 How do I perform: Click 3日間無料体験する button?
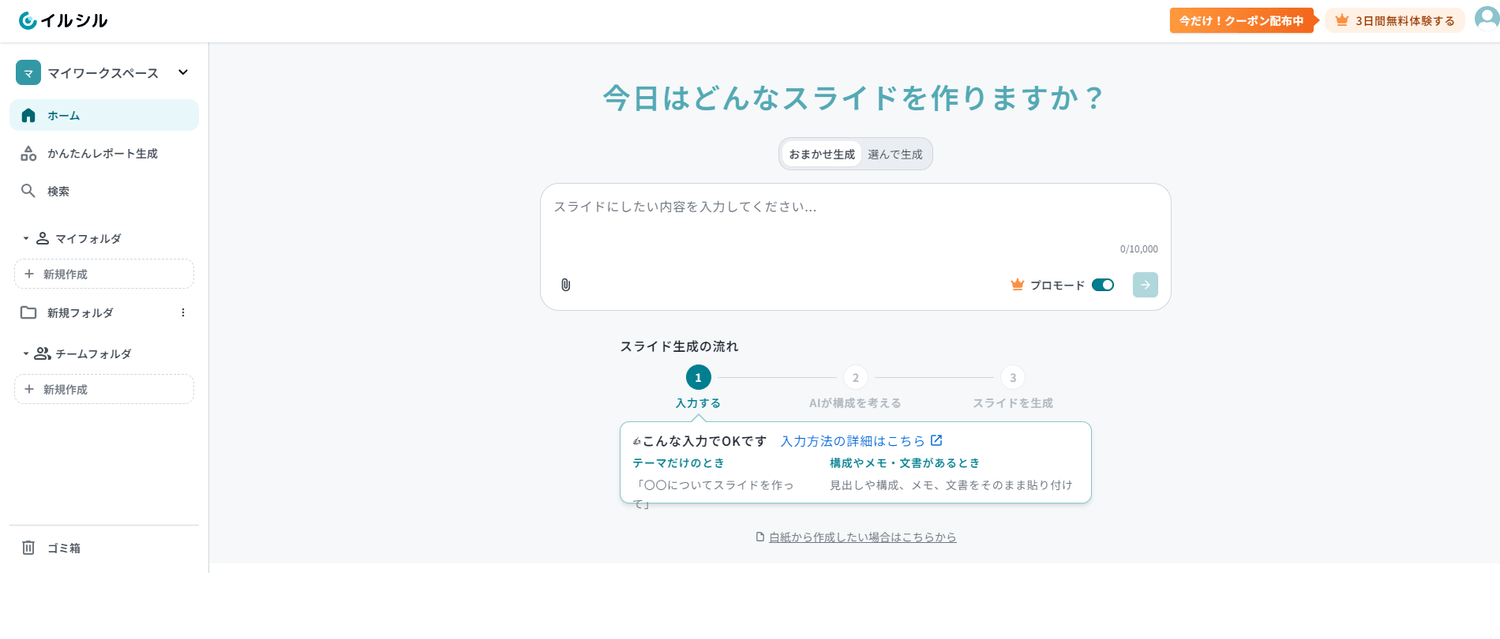coord(1395,20)
